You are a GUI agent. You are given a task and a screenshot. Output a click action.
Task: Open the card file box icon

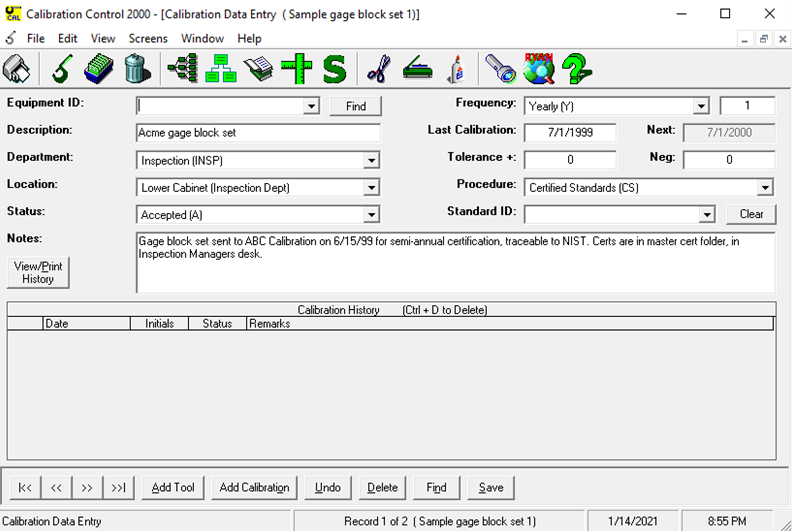[x=98, y=68]
